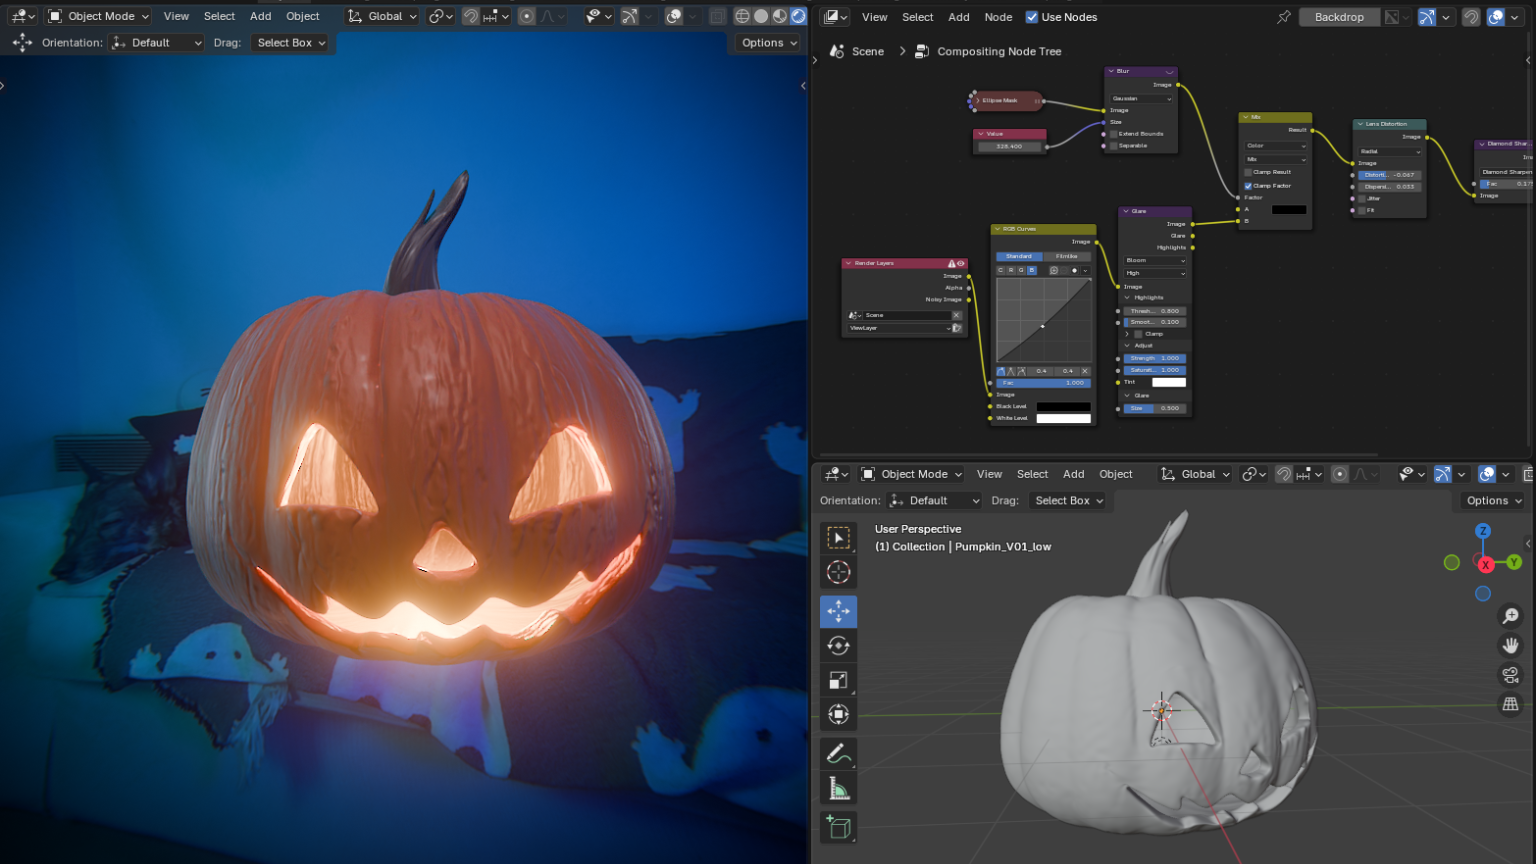Viewport: 1536px width, 864px height.
Task: Activate the Add Cube tool
Action: coord(839,827)
